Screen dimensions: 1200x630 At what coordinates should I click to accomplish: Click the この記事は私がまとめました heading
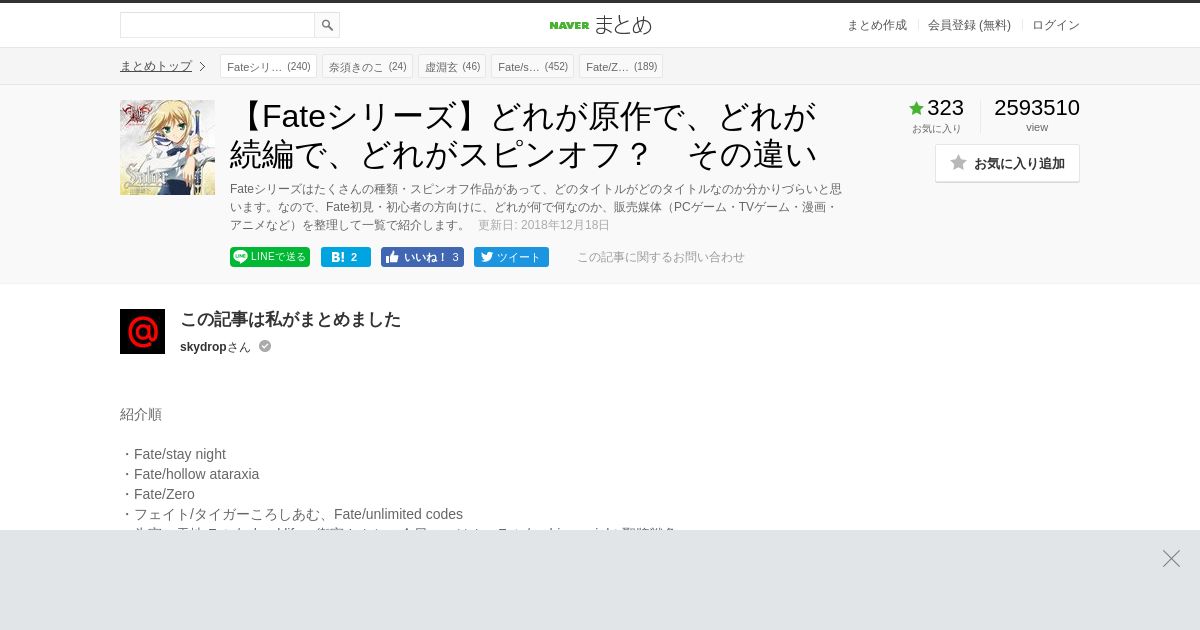290,319
